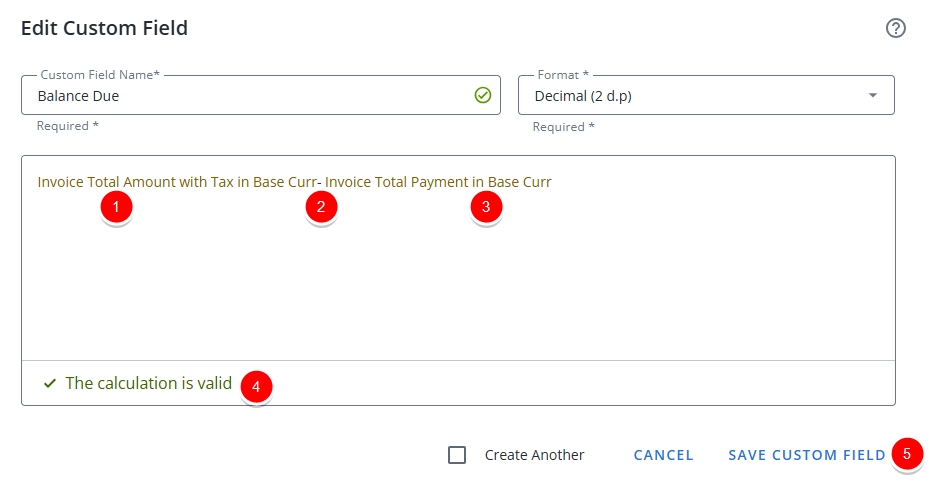Open the help question mark icon

coord(895,28)
